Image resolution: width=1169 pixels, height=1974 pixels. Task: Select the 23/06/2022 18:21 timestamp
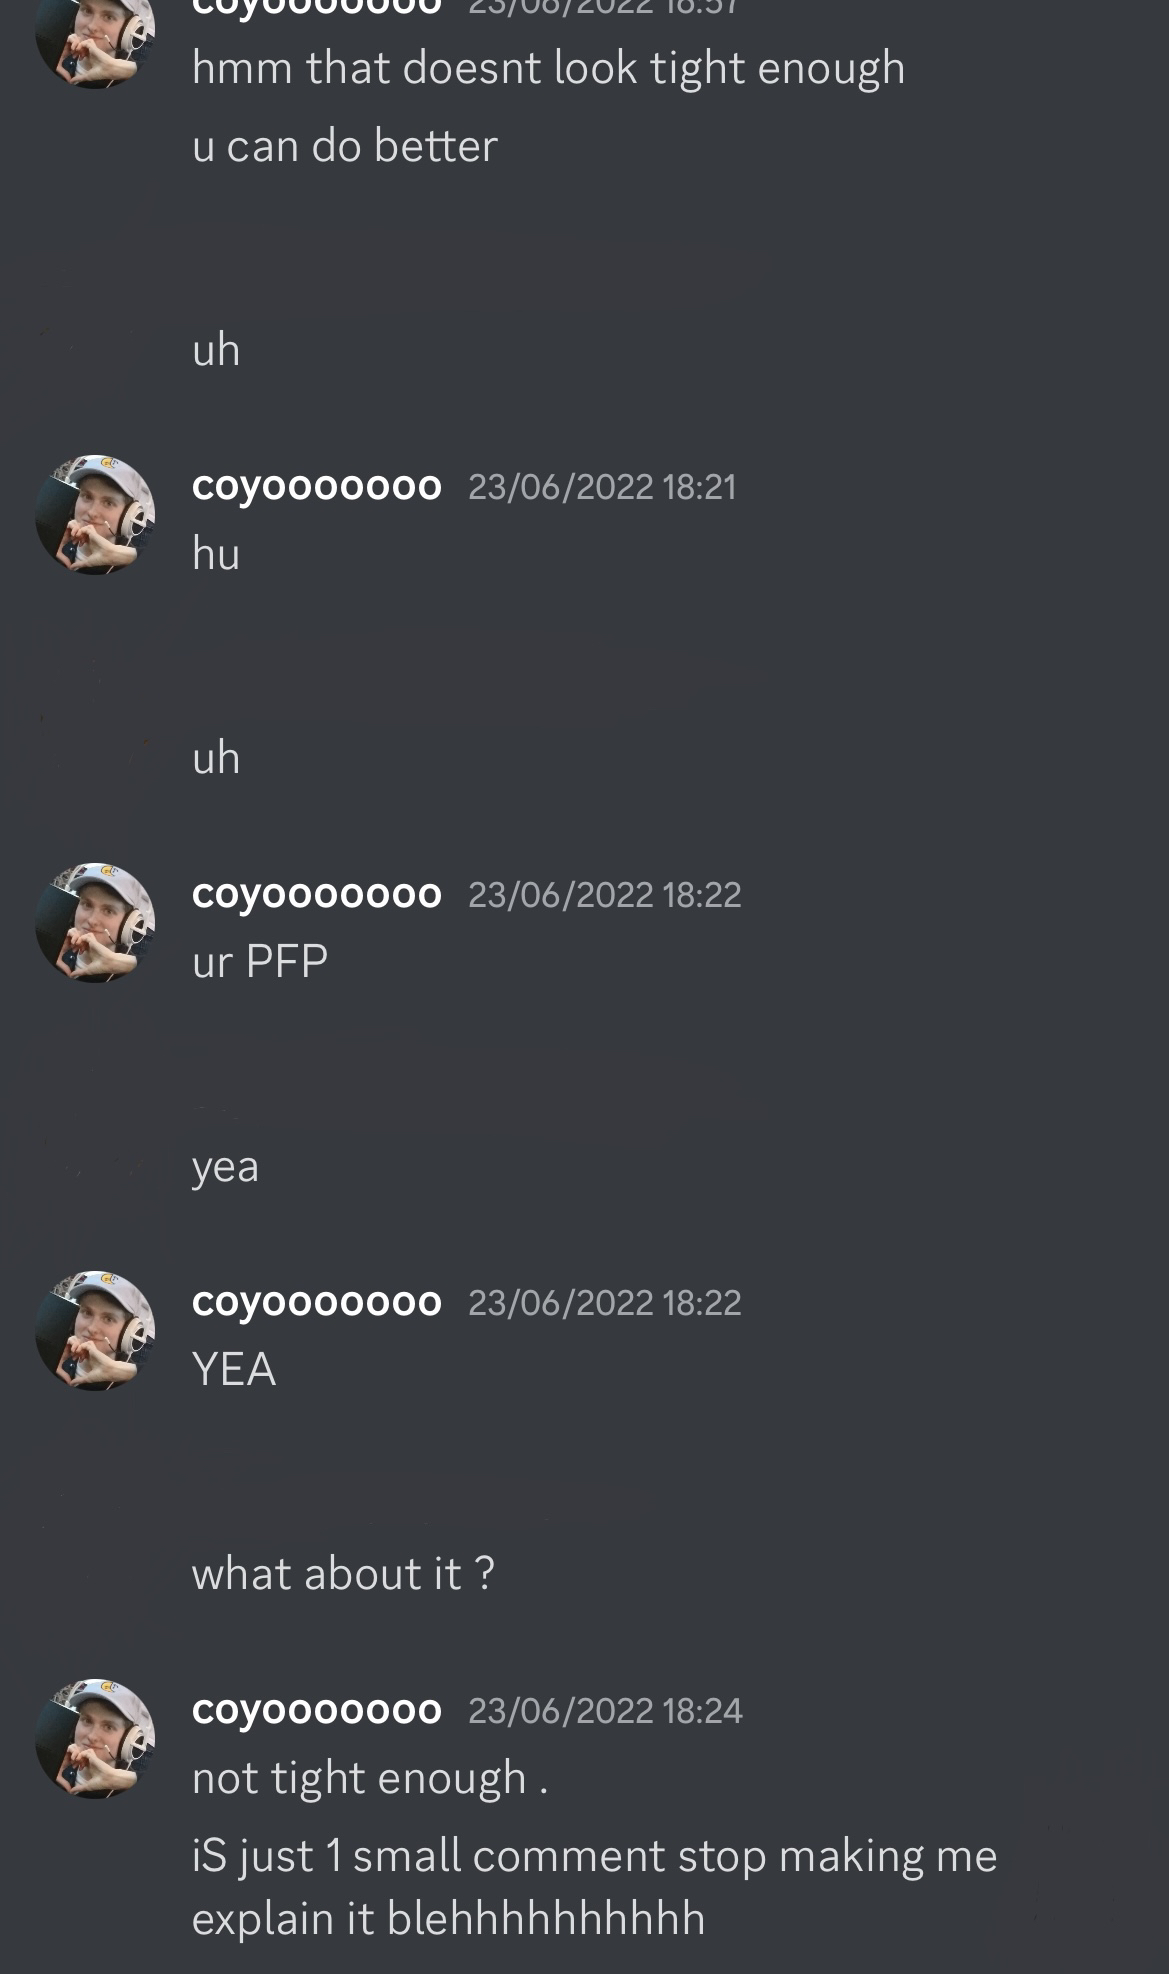coord(602,487)
